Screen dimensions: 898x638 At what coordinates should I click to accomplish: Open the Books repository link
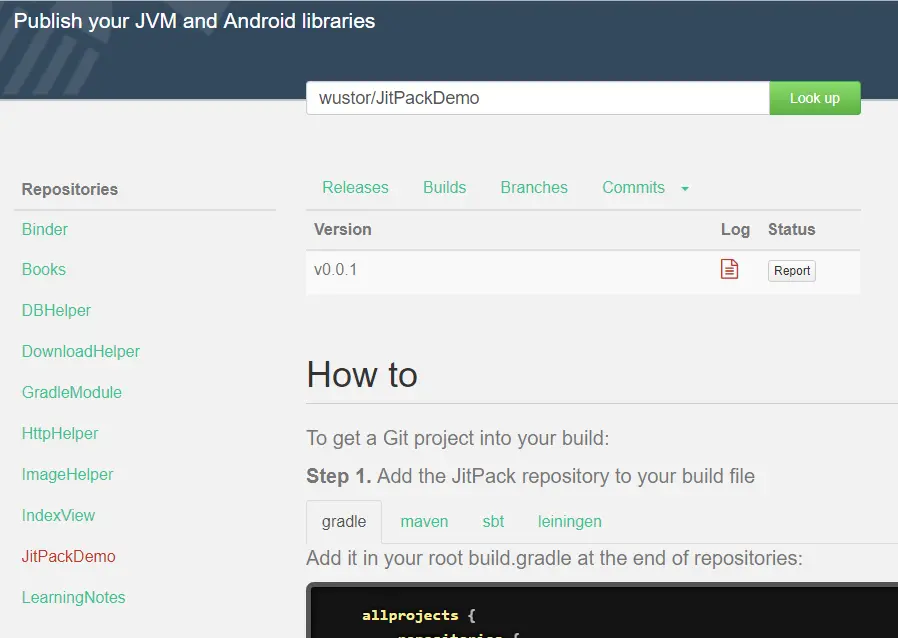[44, 270]
